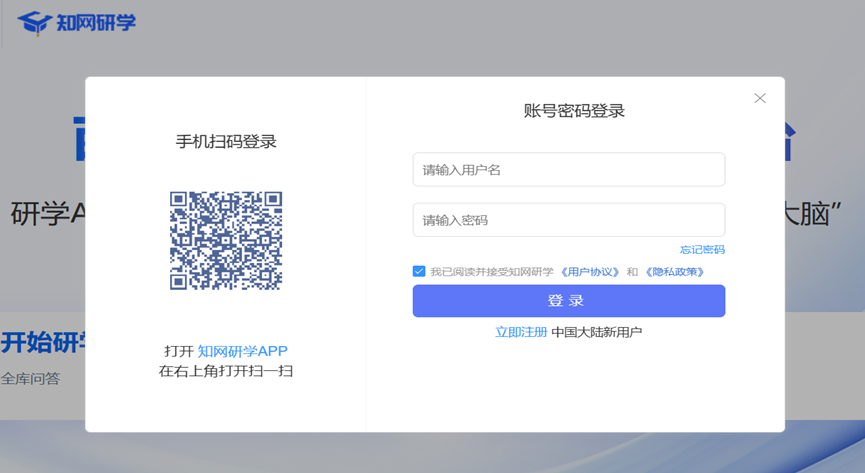Click the 知网研学 brand text in header
This screenshot has width=865, height=473.
pos(96,22)
